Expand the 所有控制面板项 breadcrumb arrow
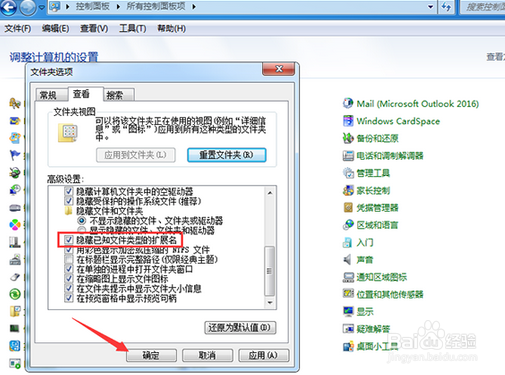The height and width of the screenshot is (375, 505). 194,7
